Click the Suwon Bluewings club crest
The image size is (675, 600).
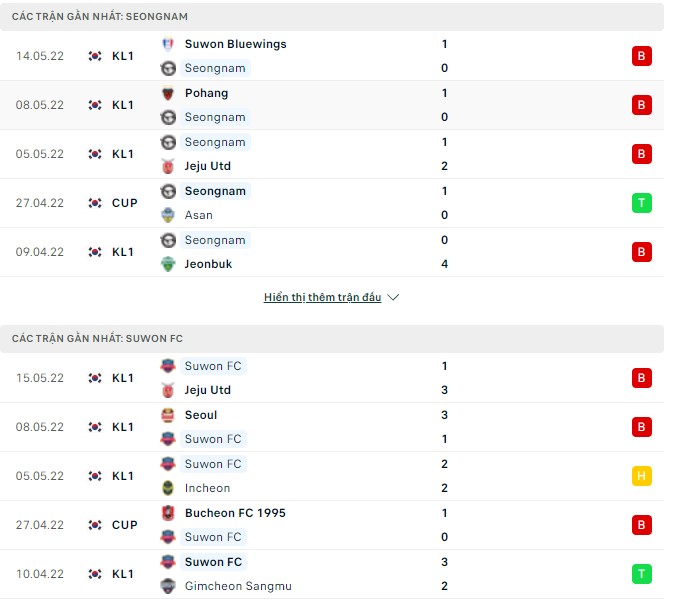(168, 44)
